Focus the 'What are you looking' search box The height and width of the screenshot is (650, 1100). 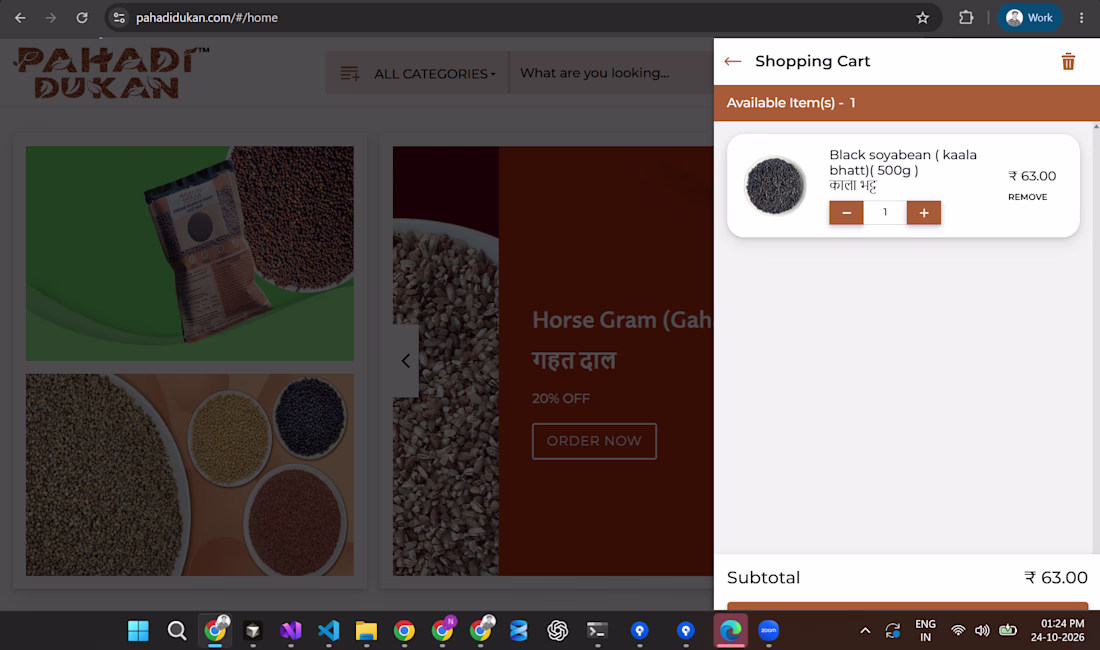pos(610,73)
